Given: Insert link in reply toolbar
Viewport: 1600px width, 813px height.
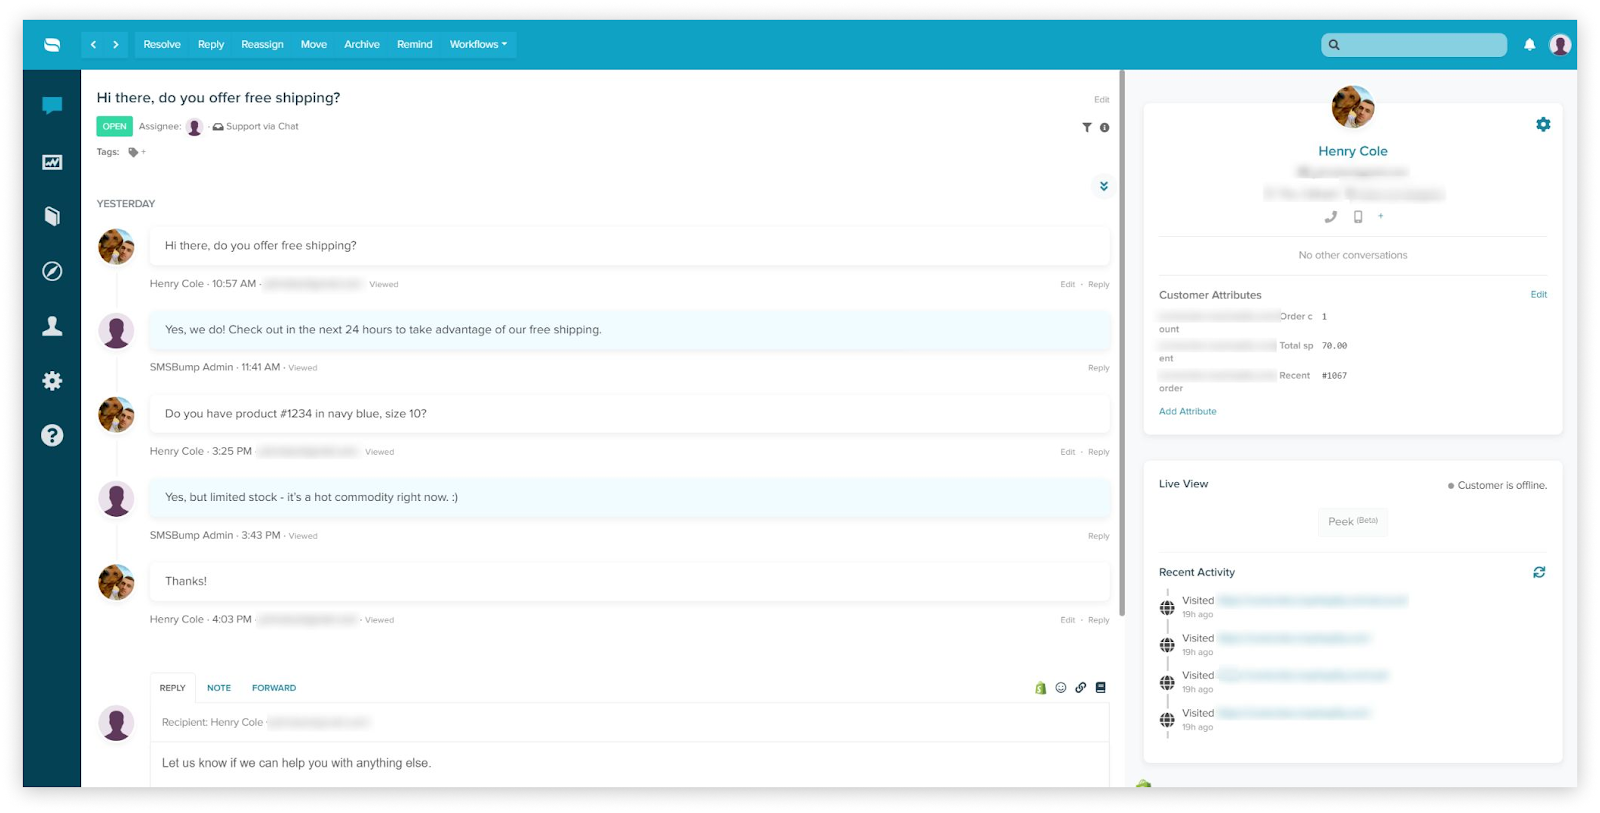Looking at the screenshot, I should pos(1081,688).
